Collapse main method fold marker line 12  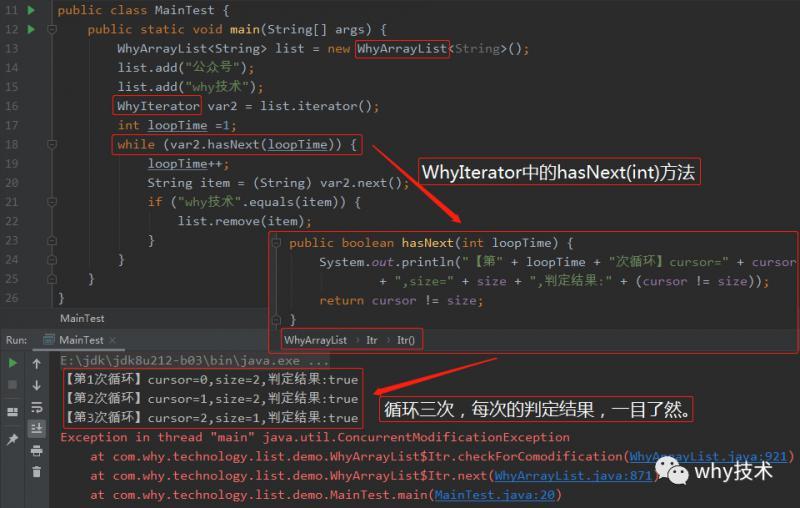click(x=52, y=30)
